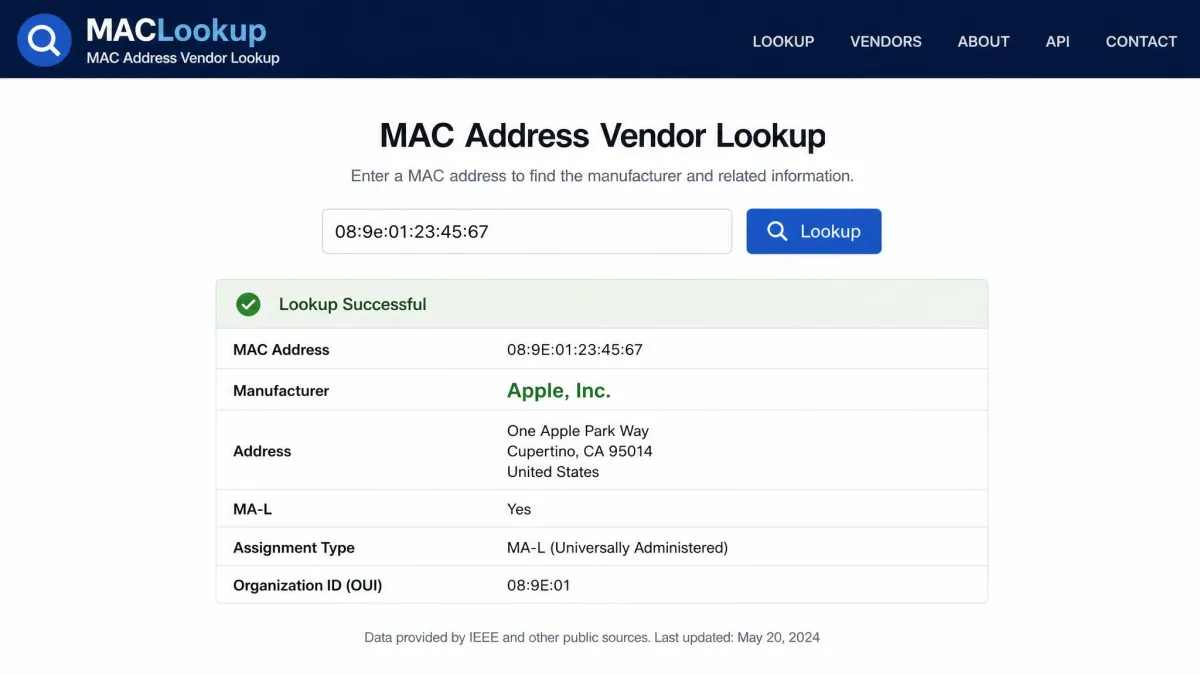Click 'MA-L (Universally Administered)' value

[x=617, y=547]
